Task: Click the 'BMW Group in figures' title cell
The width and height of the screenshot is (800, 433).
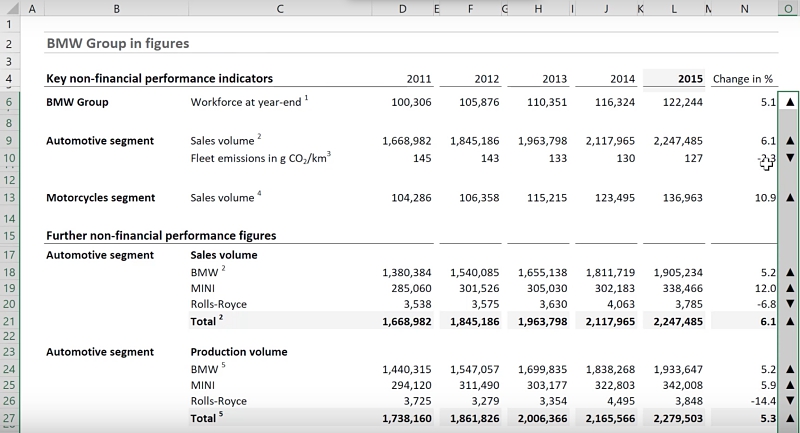Action: 118,44
